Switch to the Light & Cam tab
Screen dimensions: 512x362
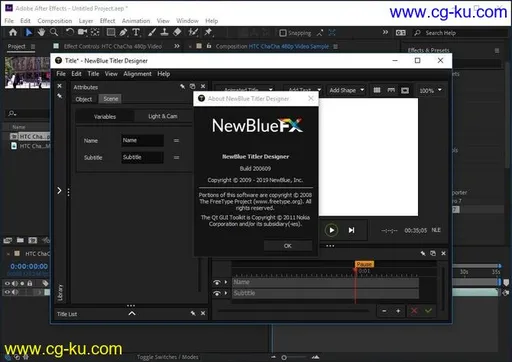tap(163, 116)
